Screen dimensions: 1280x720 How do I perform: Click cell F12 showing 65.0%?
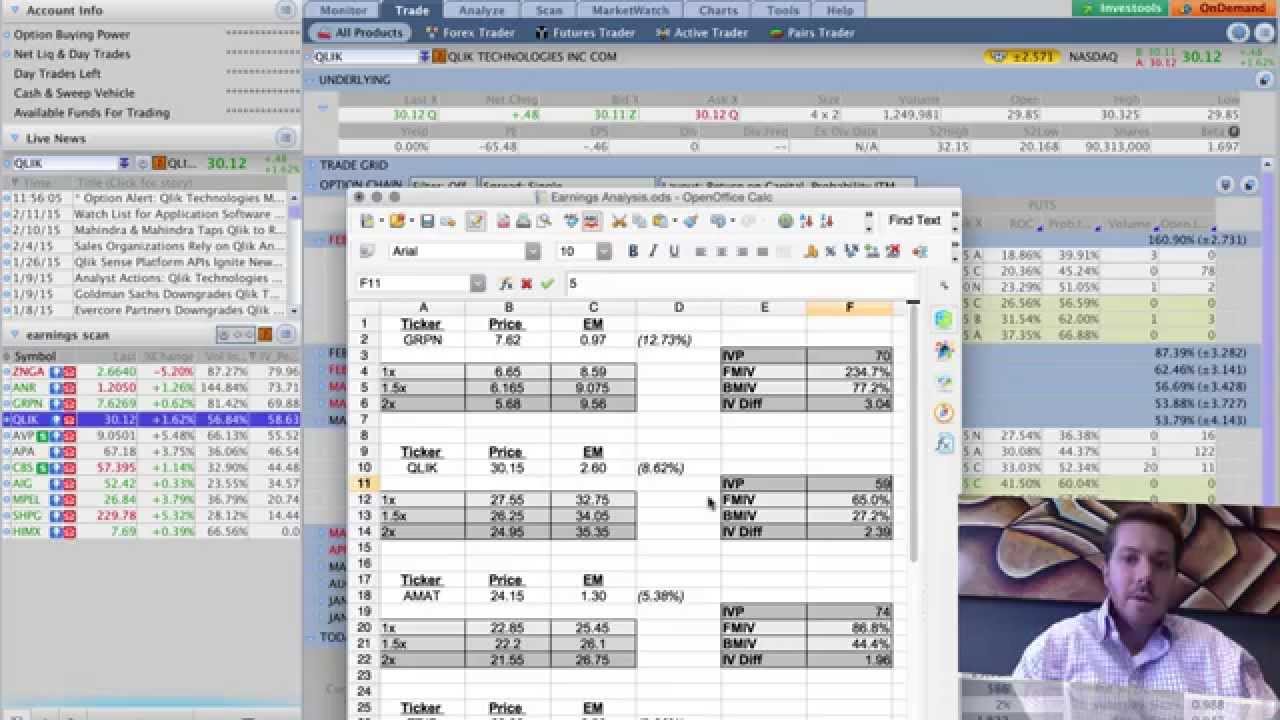coord(849,500)
